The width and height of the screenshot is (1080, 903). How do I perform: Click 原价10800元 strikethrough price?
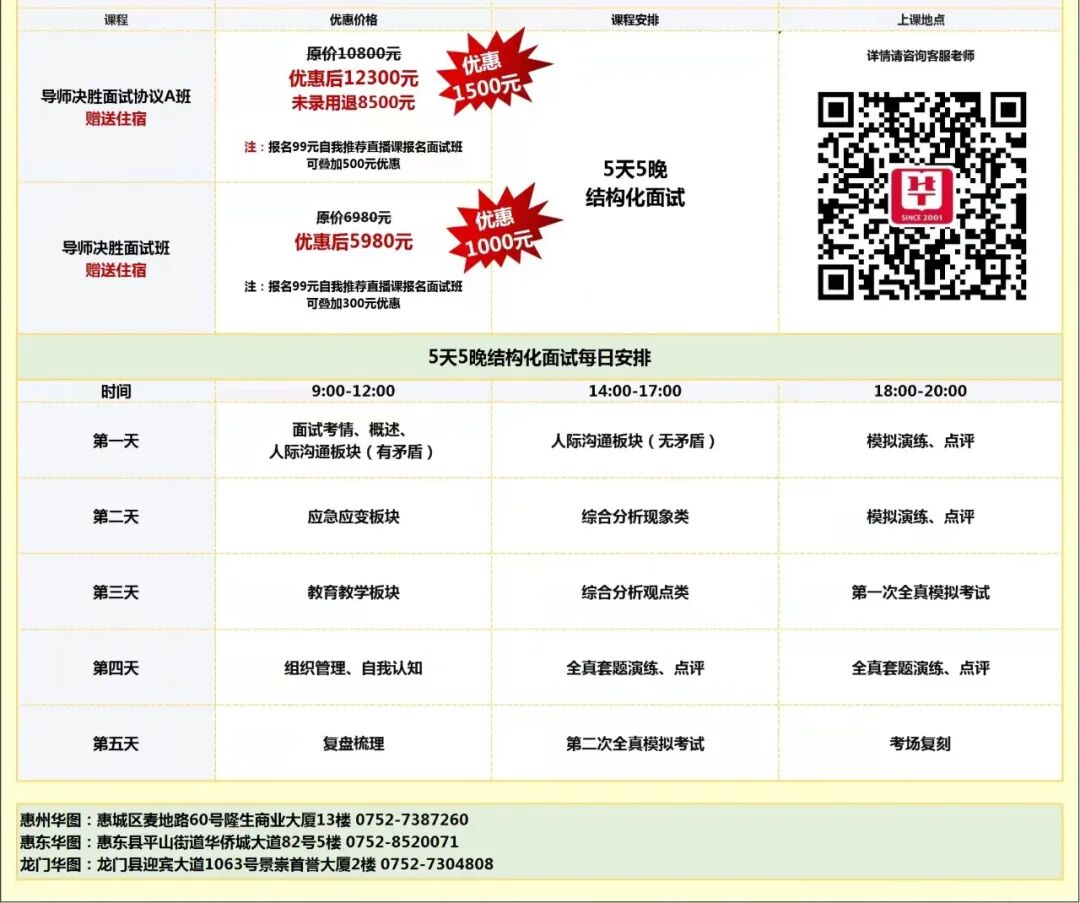(x=353, y=54)
